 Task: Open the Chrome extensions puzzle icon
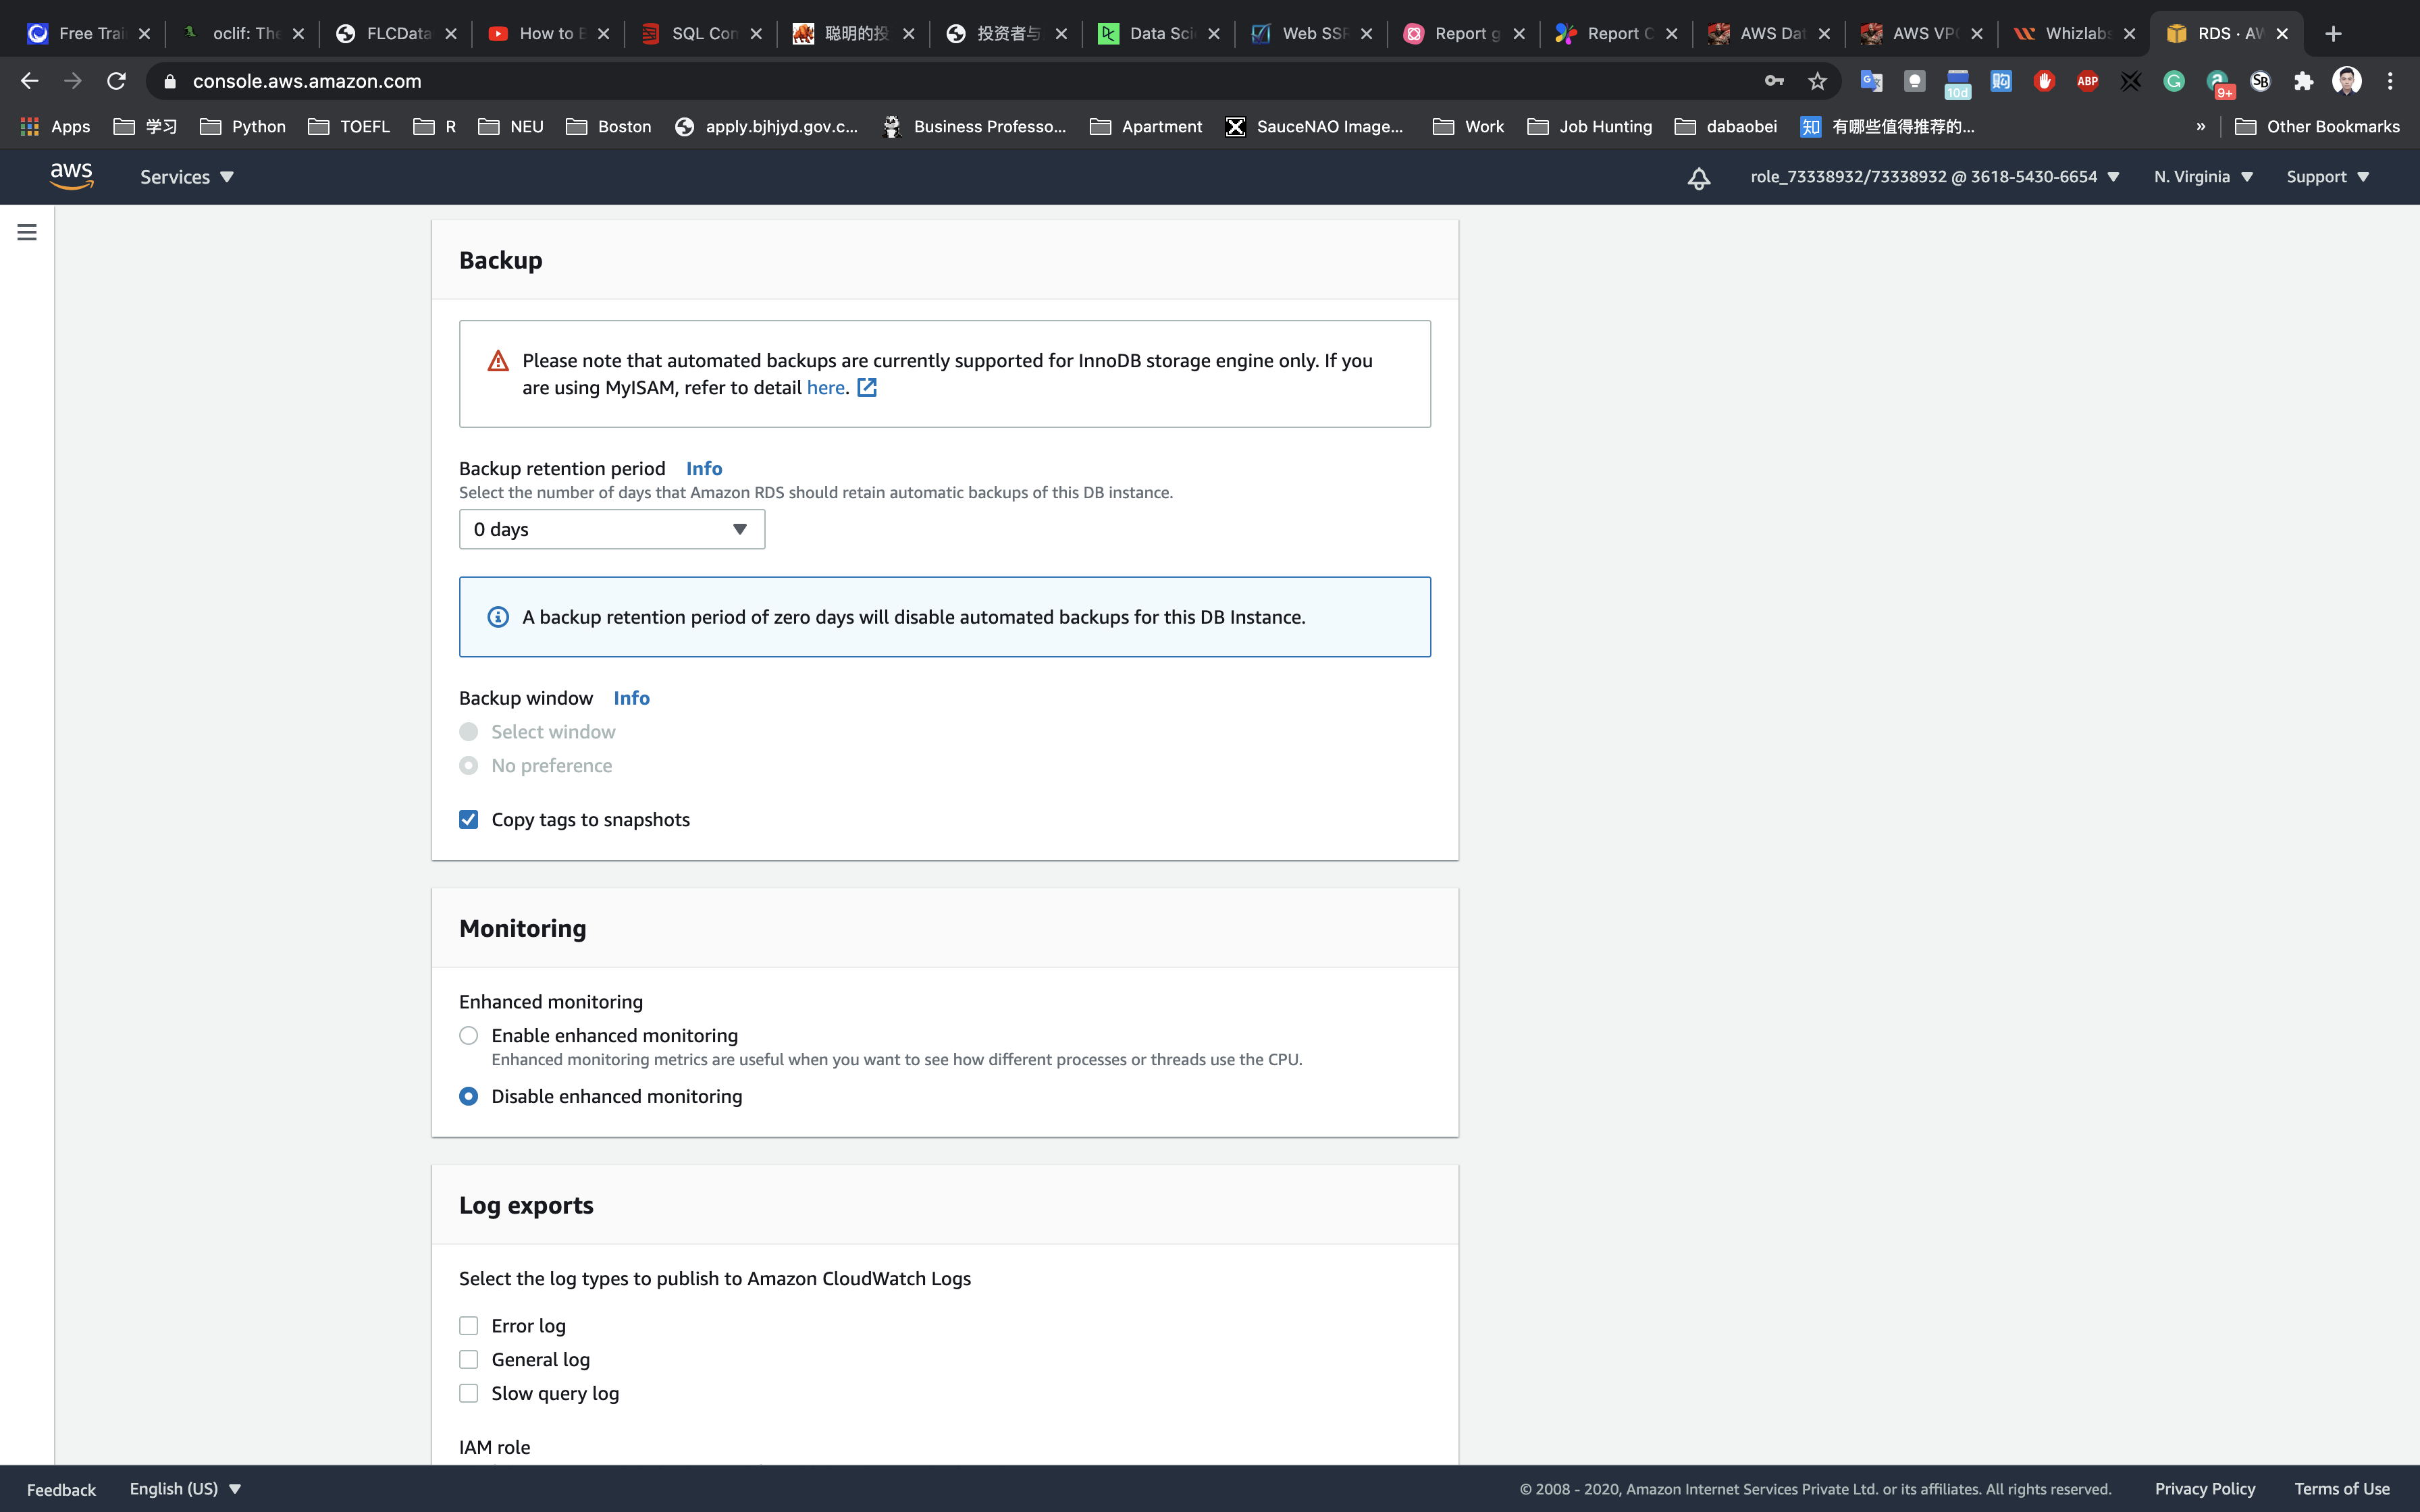point(2303,81)
